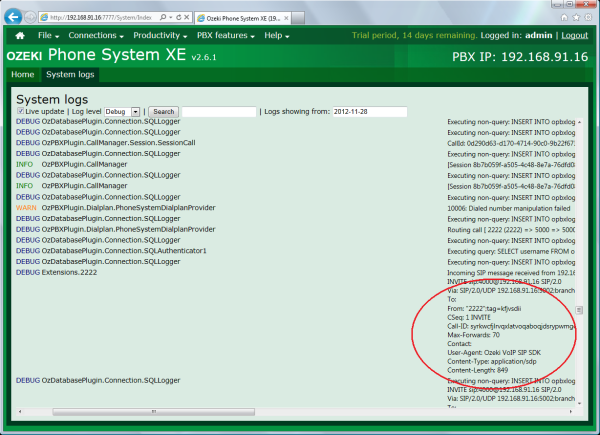Click the 'Executing query: SELECT username' message

point(511,252)
